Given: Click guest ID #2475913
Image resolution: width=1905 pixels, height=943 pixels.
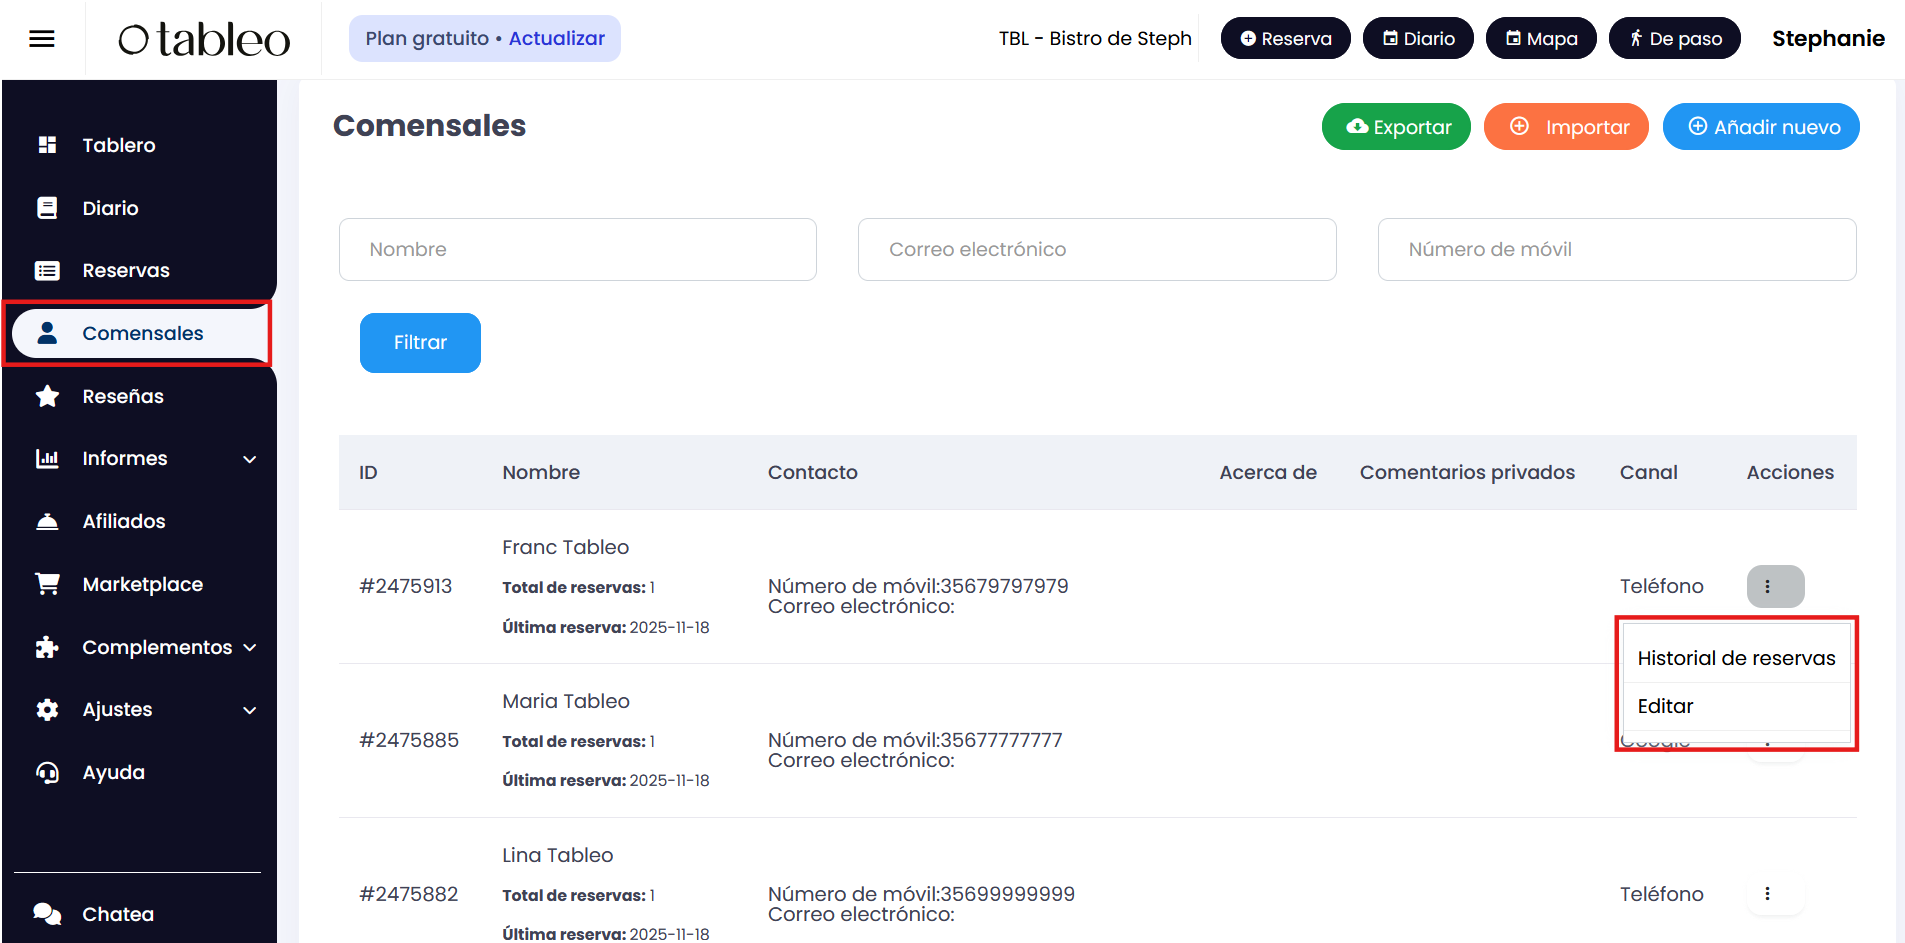Looking at the screenshot, I should (x=406, y=587).
